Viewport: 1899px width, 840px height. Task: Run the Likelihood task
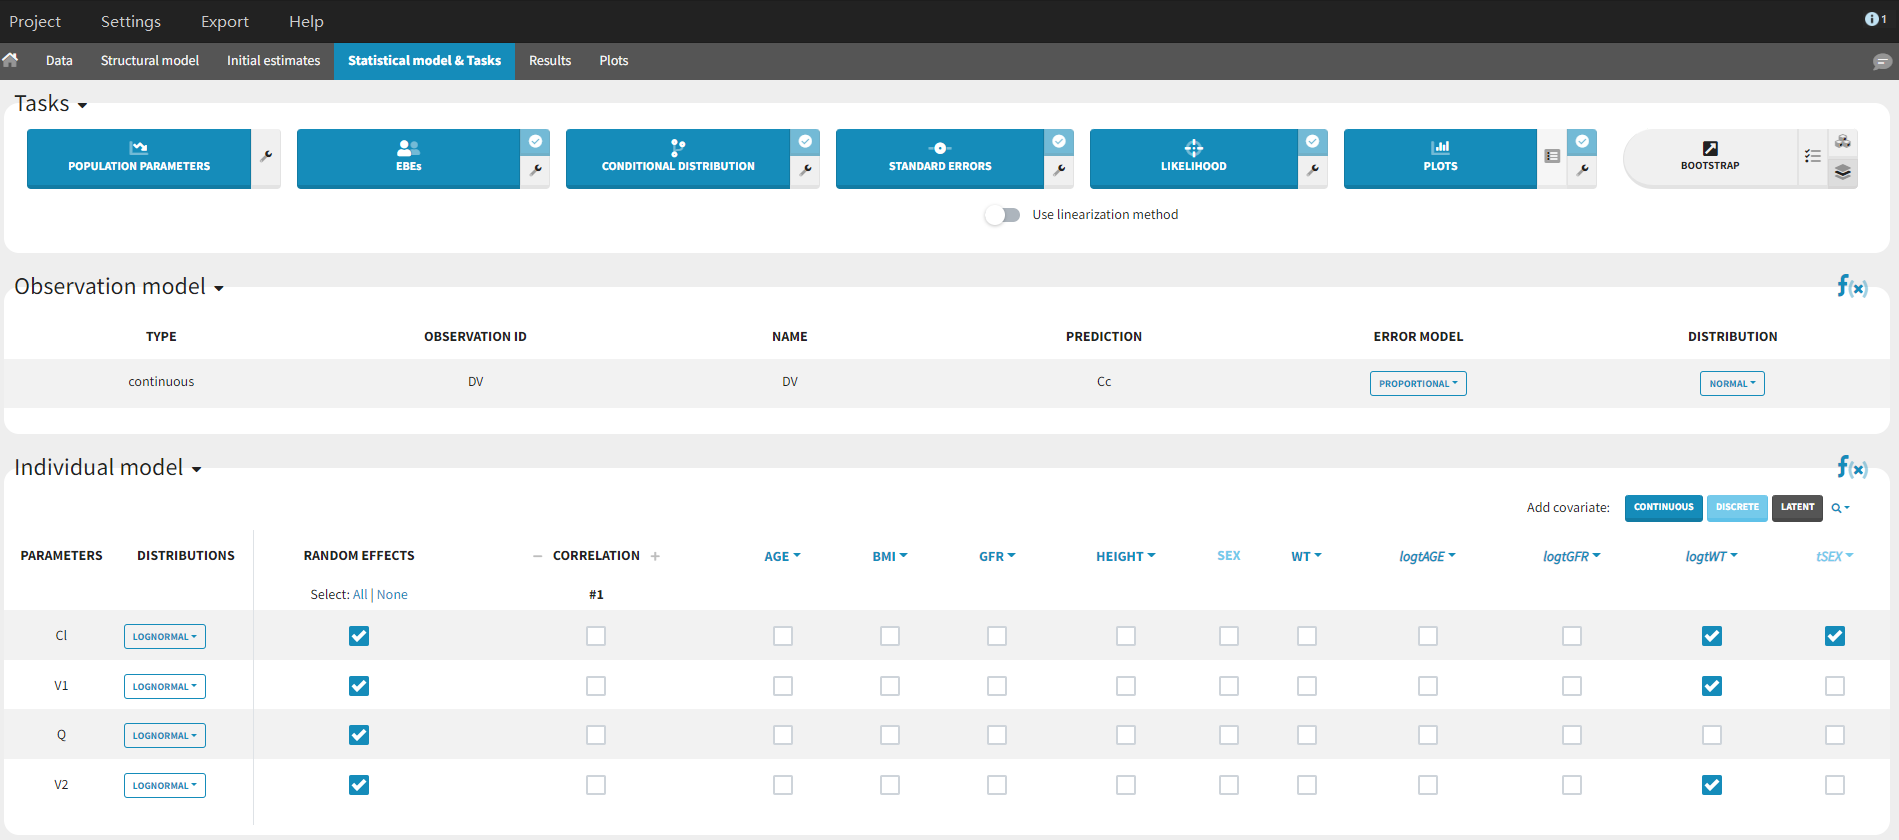tap(1193, 158)
